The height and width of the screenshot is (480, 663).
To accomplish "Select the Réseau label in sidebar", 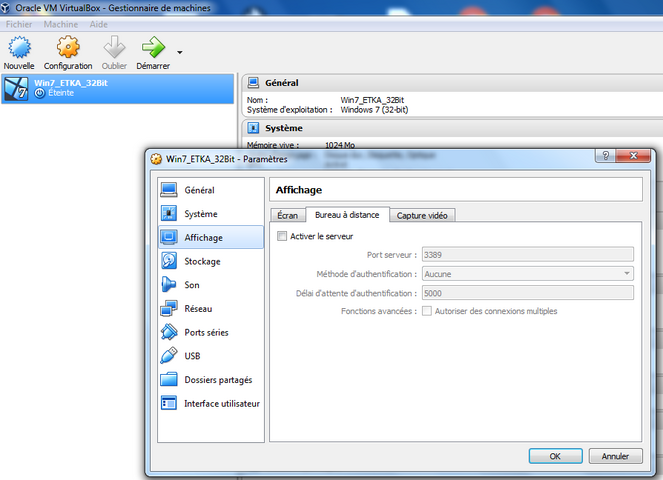I will [x=198, y=309].
